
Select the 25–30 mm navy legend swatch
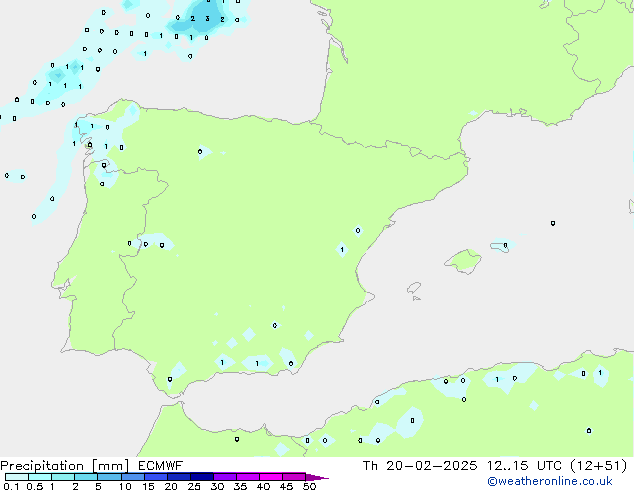tap(201, 477)
